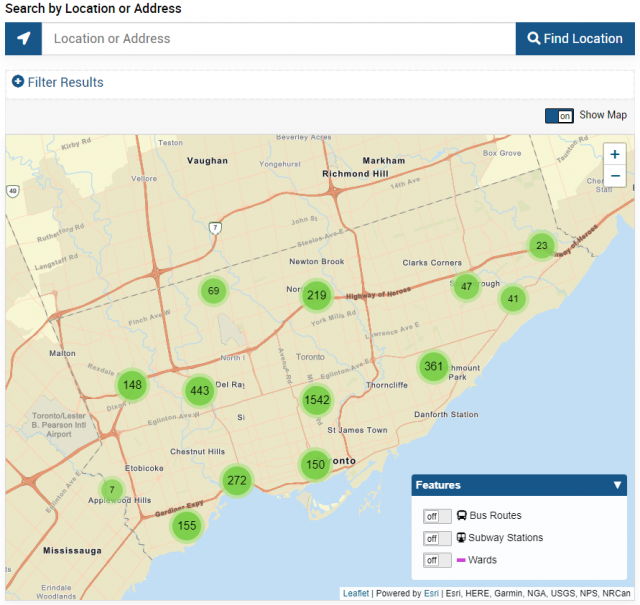640x605 pixels.
Task: Zoom in the map with plus button
Action: 615,154
